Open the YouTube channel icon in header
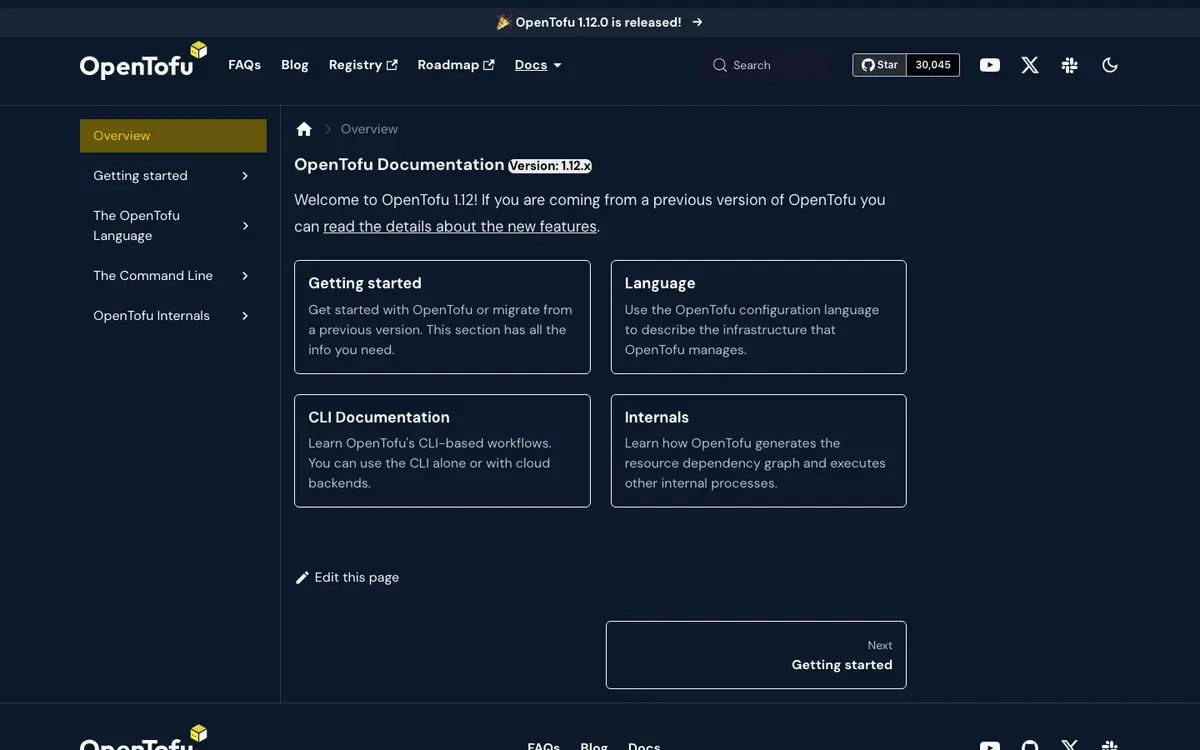 990,65
